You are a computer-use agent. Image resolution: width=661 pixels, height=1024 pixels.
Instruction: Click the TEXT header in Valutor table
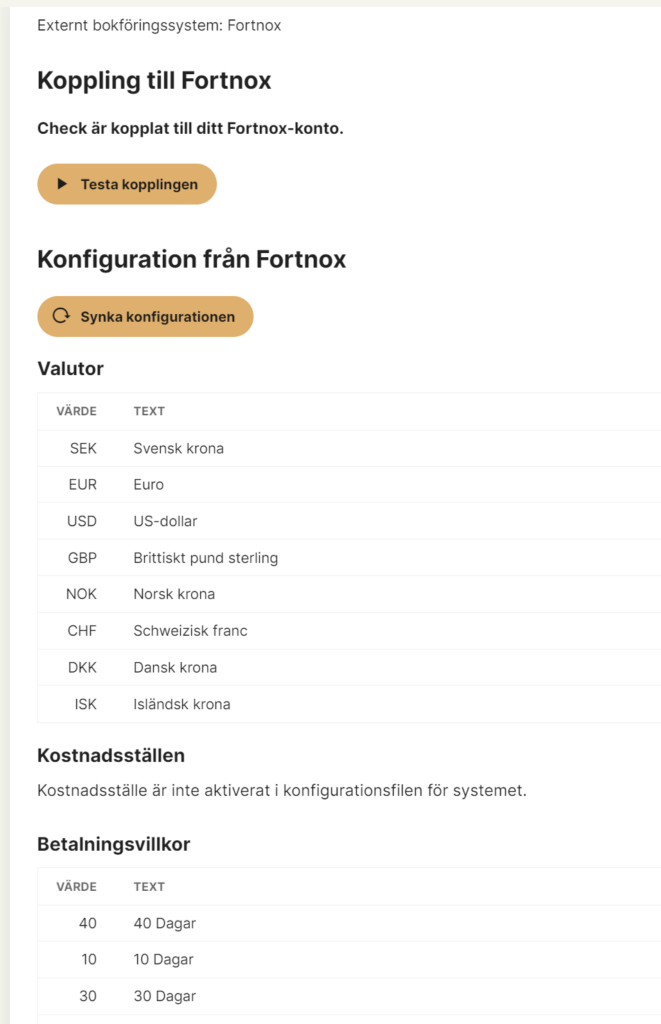click(x=149, y=411)
